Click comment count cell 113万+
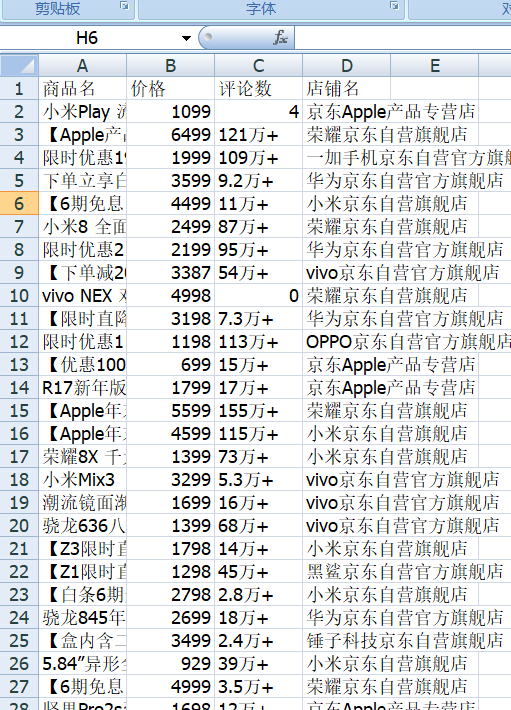511x710 pixels. point(258,341)
